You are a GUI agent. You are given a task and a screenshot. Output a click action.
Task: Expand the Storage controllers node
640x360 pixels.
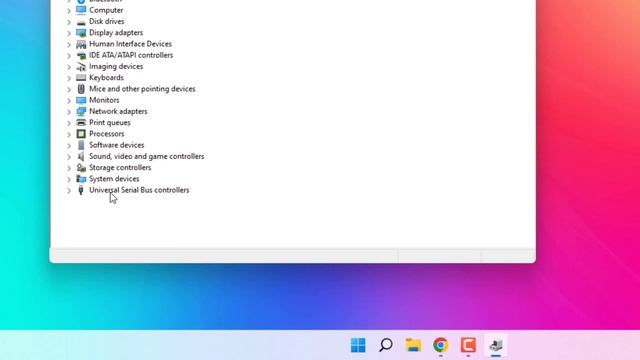69,168
